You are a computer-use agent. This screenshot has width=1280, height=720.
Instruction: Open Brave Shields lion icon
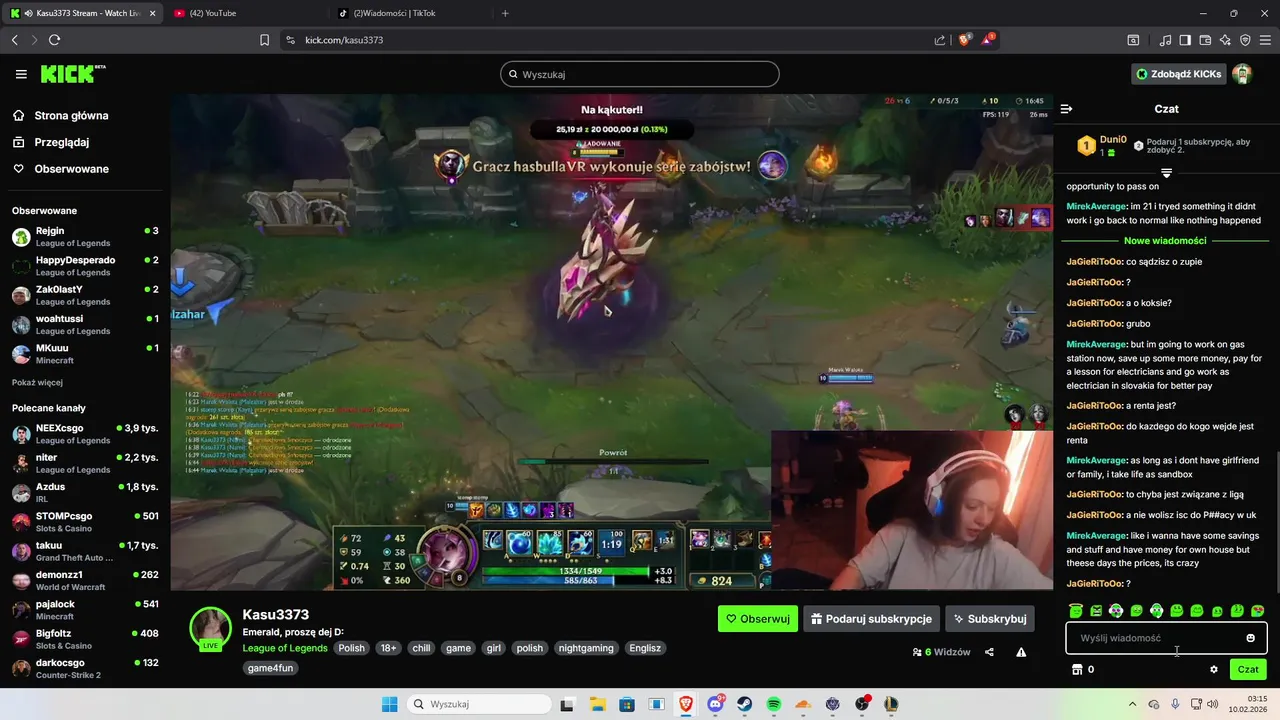tap(965, 40)
